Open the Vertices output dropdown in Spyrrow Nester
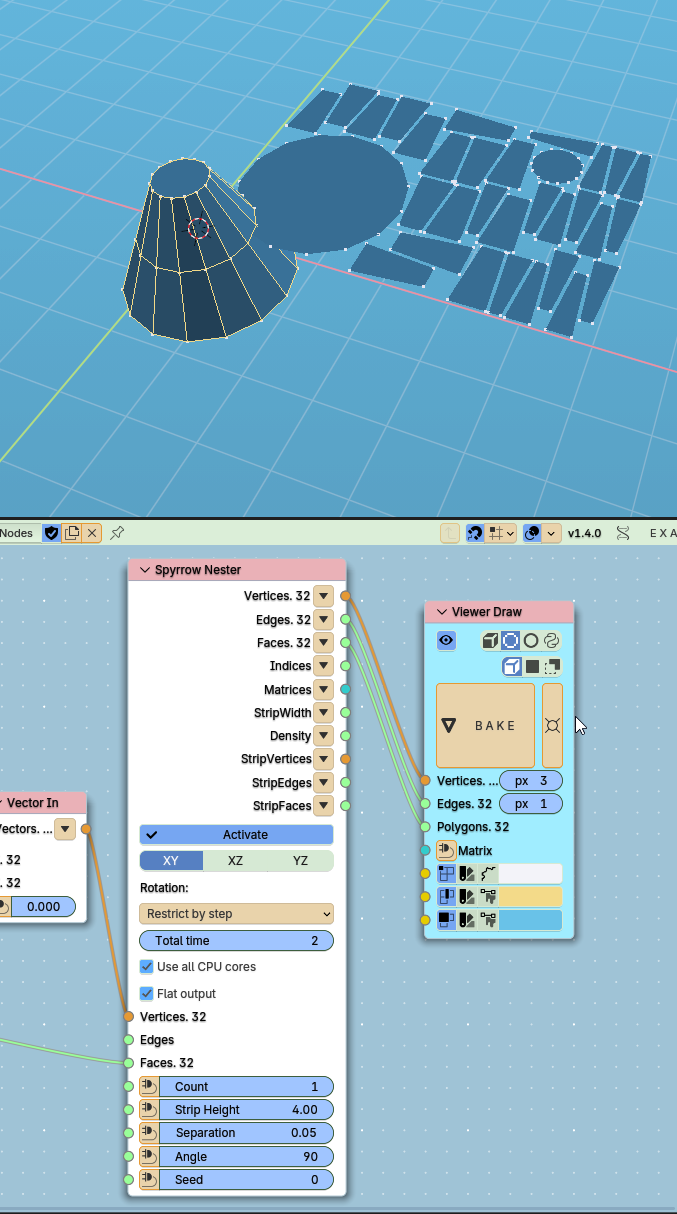The image size is (677, 1214). [323, 596]
